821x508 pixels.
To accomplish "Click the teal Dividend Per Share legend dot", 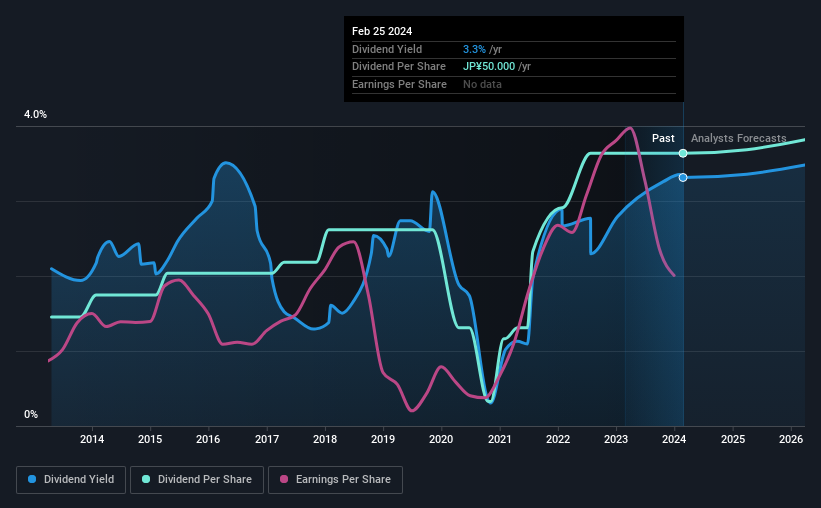I will (146, 479).
